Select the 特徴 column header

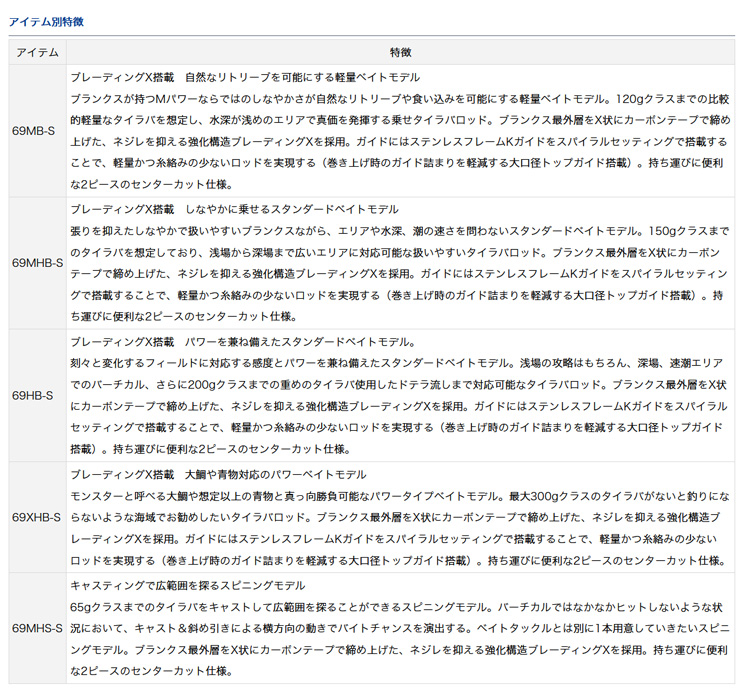click(401, 52)
